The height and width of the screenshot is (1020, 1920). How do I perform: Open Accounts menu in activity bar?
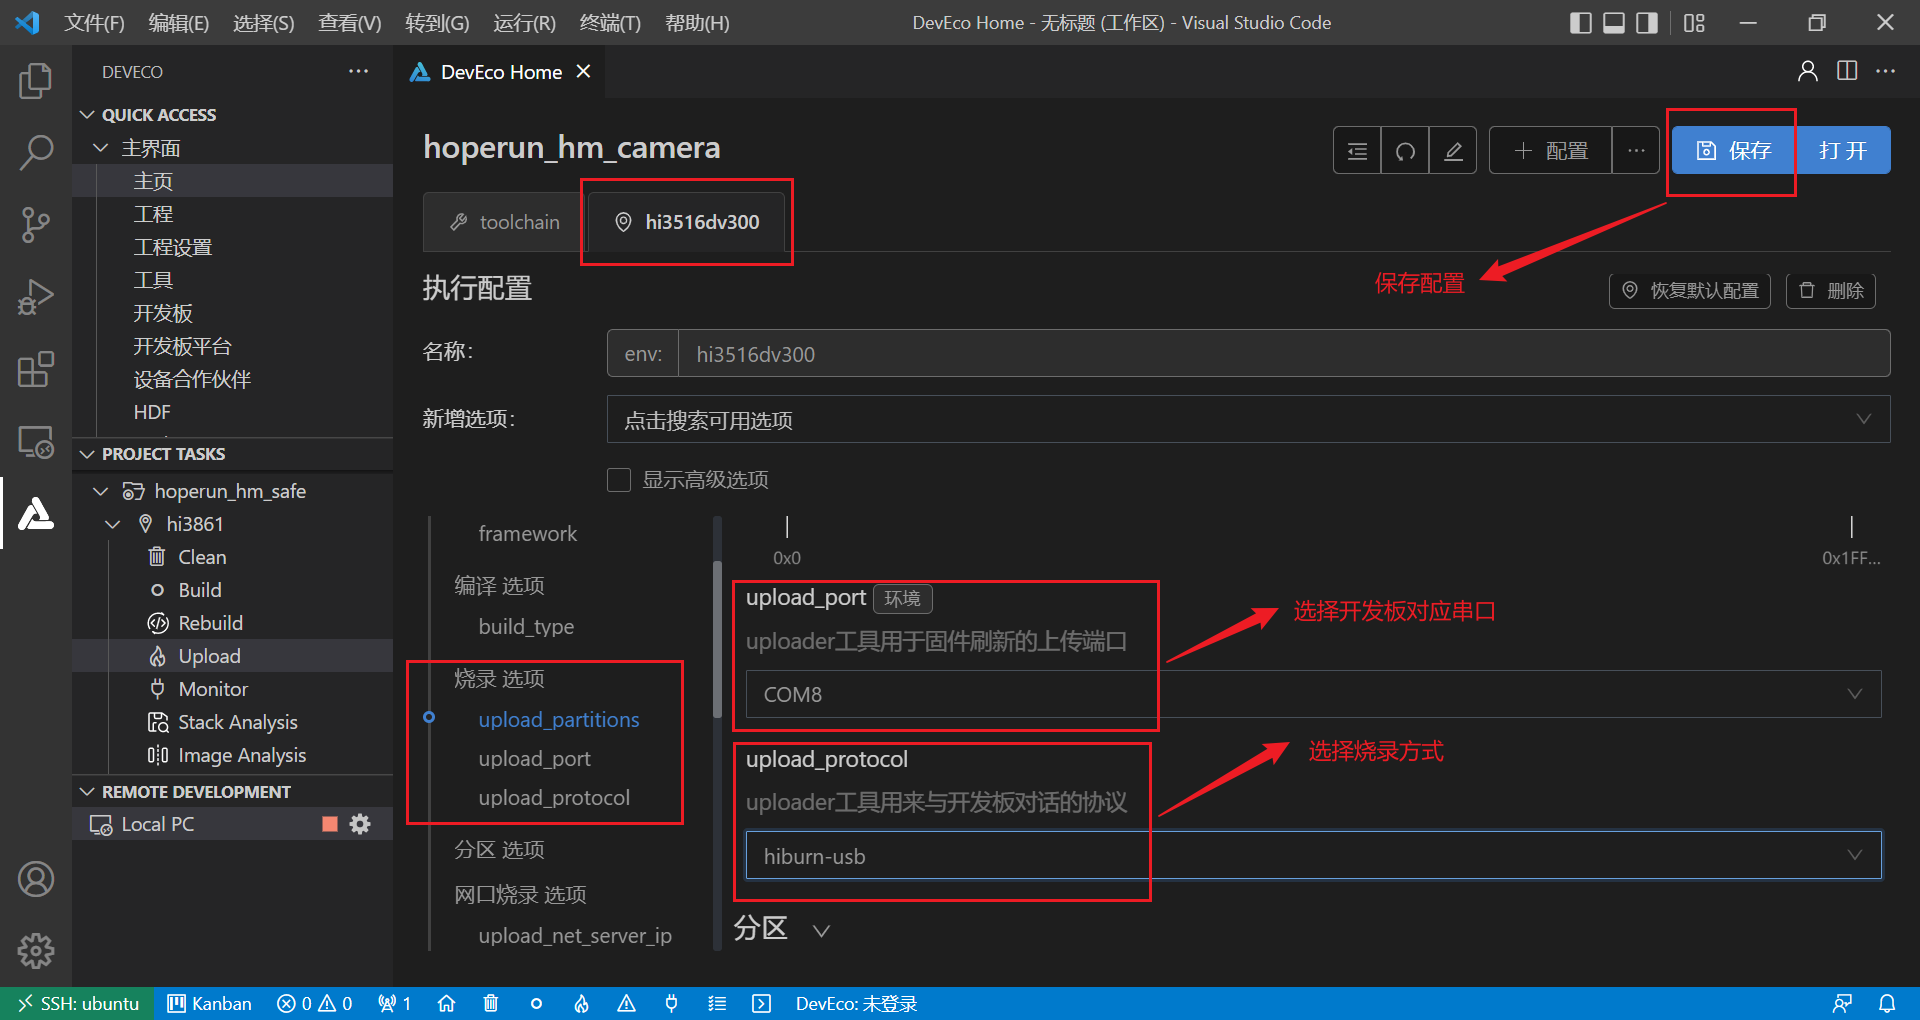click(x=36, y=879)
